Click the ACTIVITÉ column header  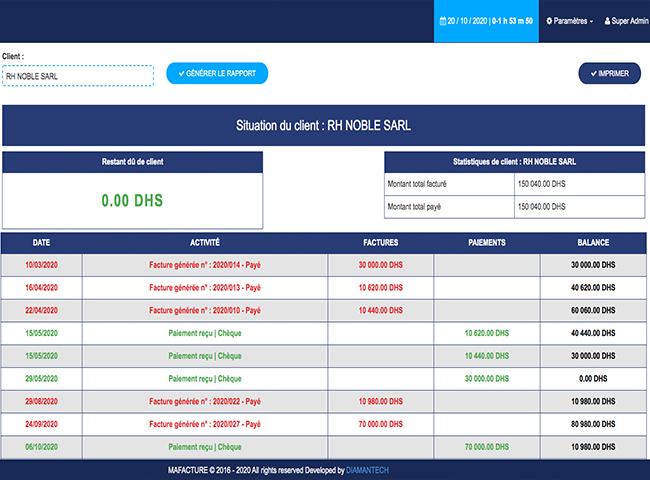tap(205, 242)
